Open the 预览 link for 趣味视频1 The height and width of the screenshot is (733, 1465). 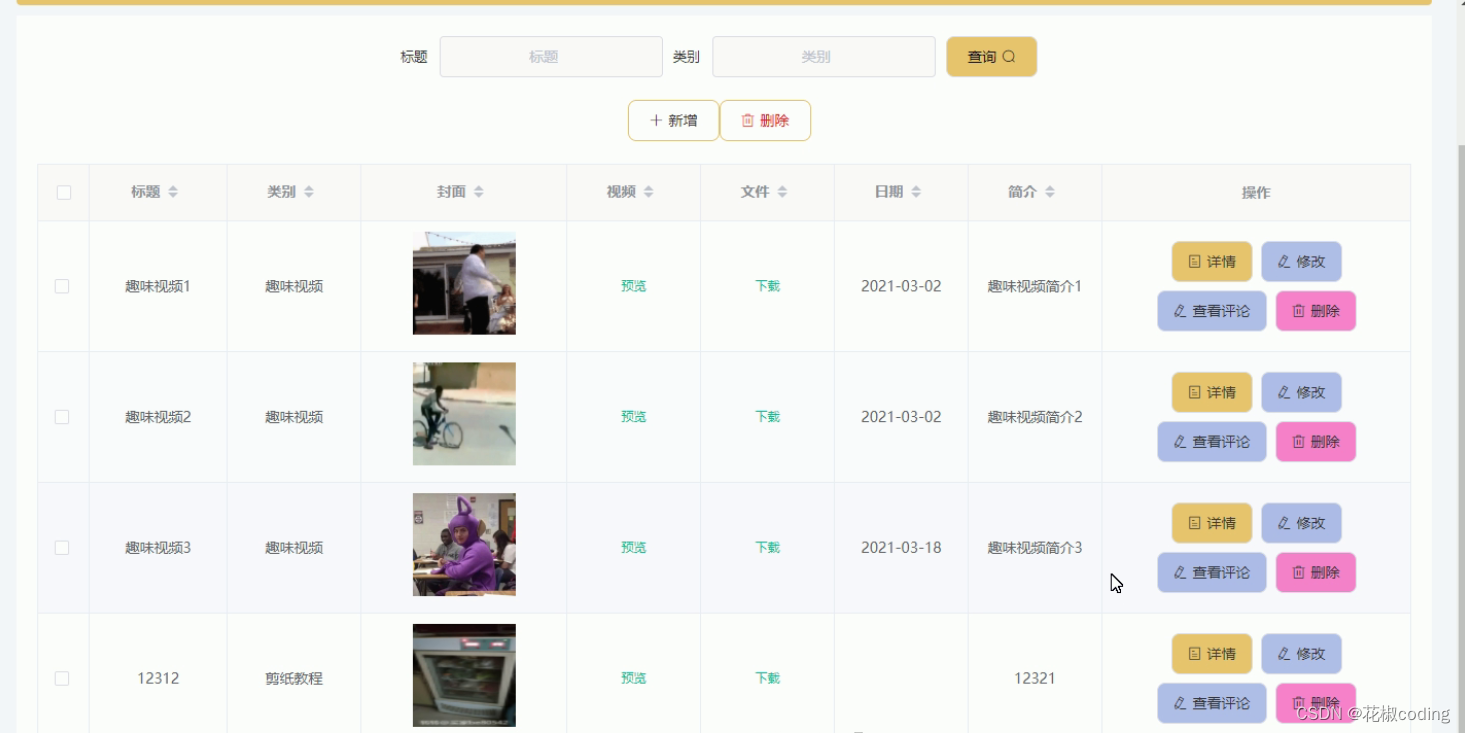(x=632, y=286)
